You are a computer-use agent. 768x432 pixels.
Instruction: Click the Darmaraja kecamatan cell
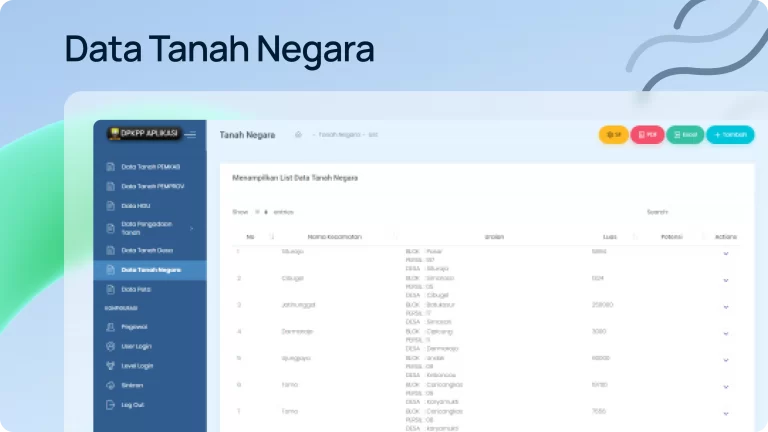(297, 332)
